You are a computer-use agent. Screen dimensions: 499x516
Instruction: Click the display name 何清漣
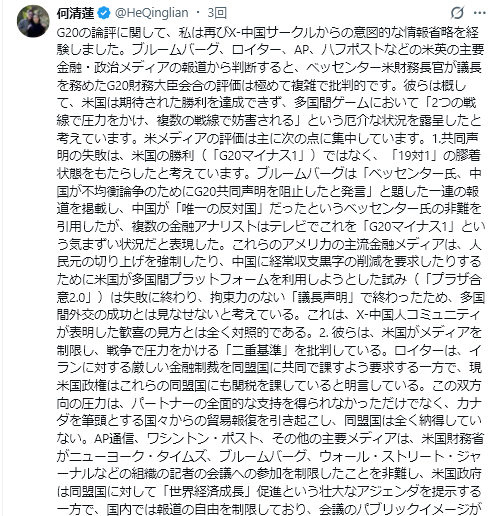click(x=76, y=13)
